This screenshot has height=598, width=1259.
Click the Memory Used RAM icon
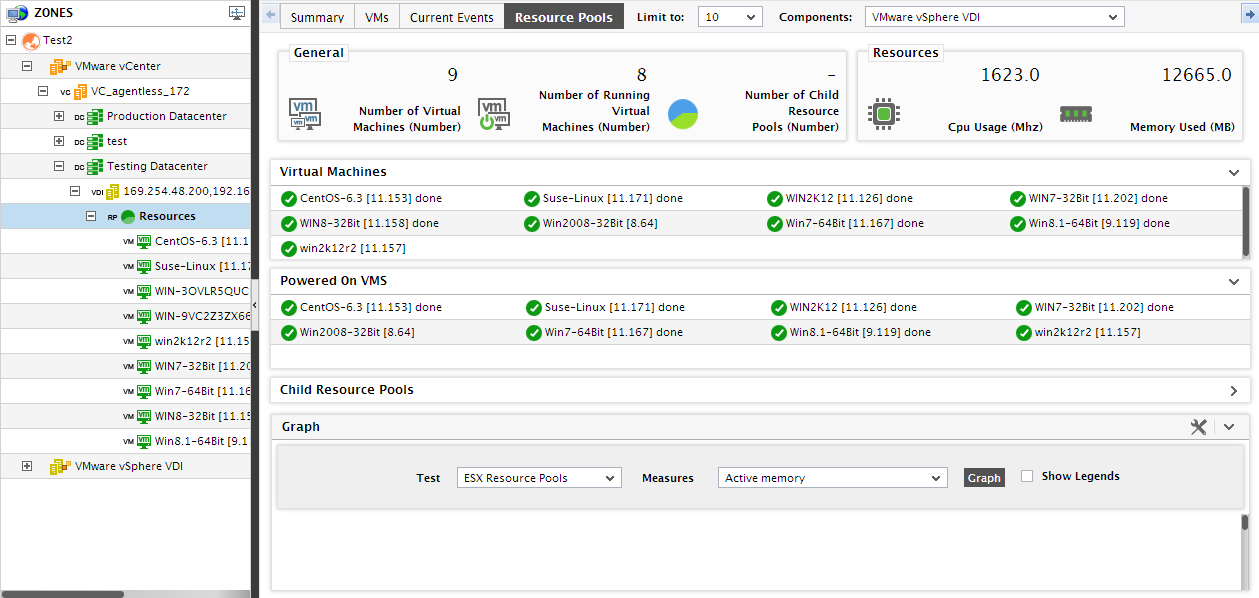click(1076, 114)
